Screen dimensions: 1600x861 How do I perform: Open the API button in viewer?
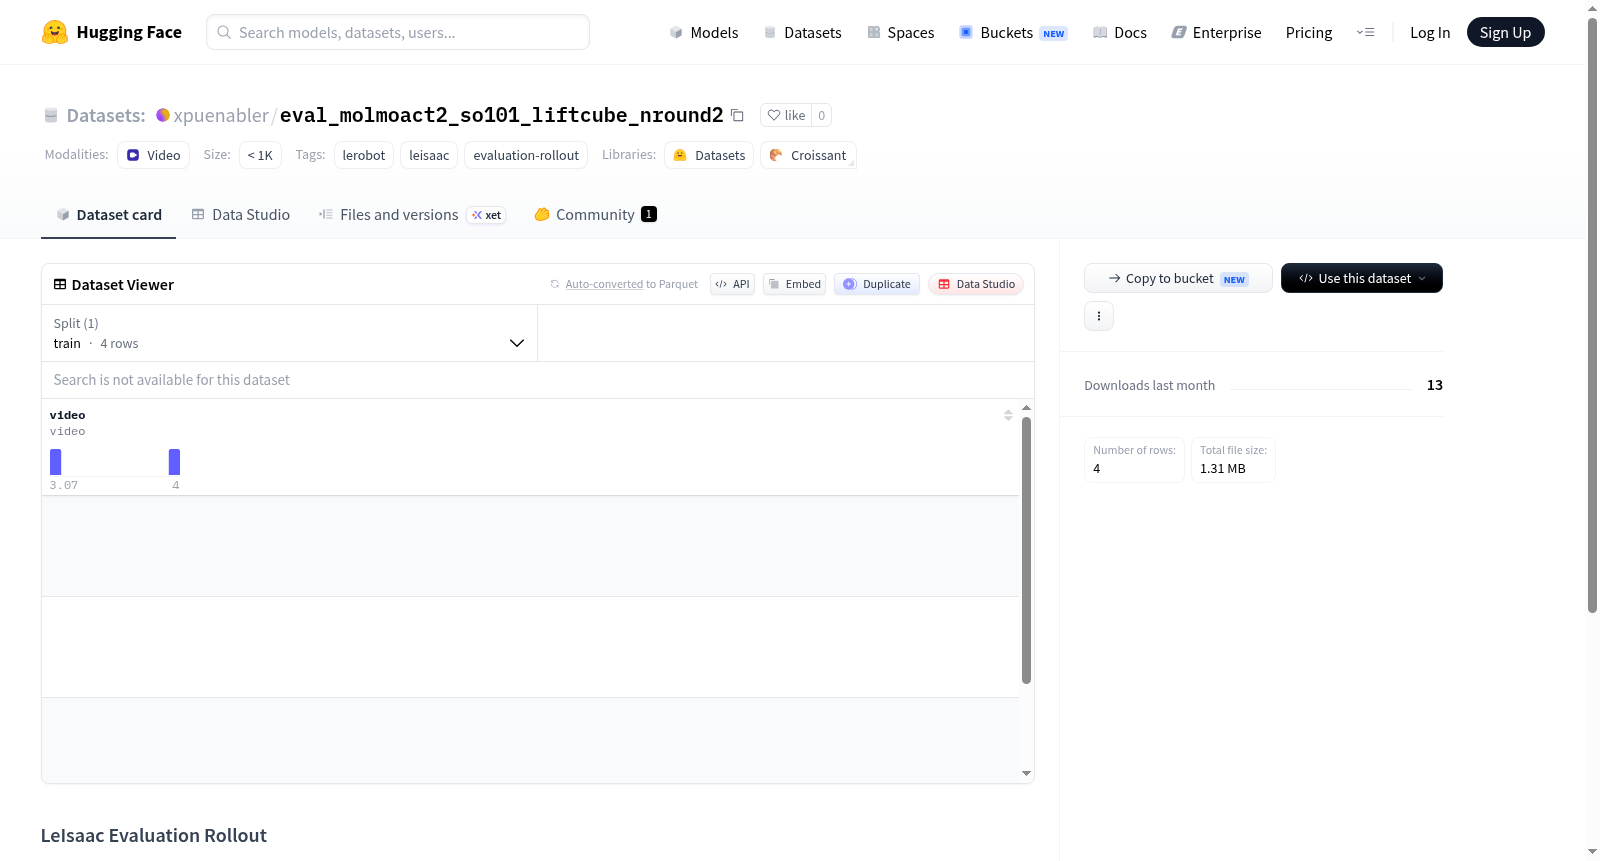tap(732, 284)
